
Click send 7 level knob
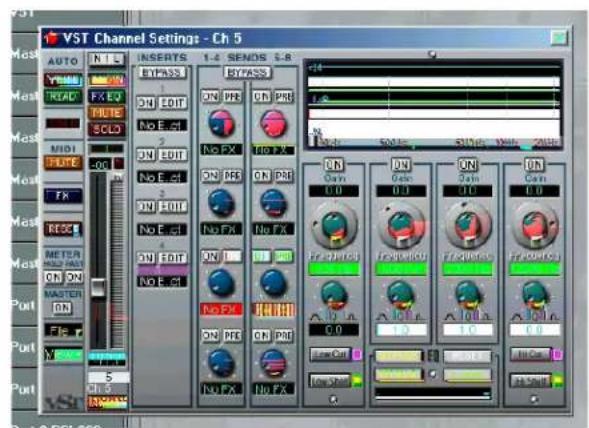pos(273,283)
